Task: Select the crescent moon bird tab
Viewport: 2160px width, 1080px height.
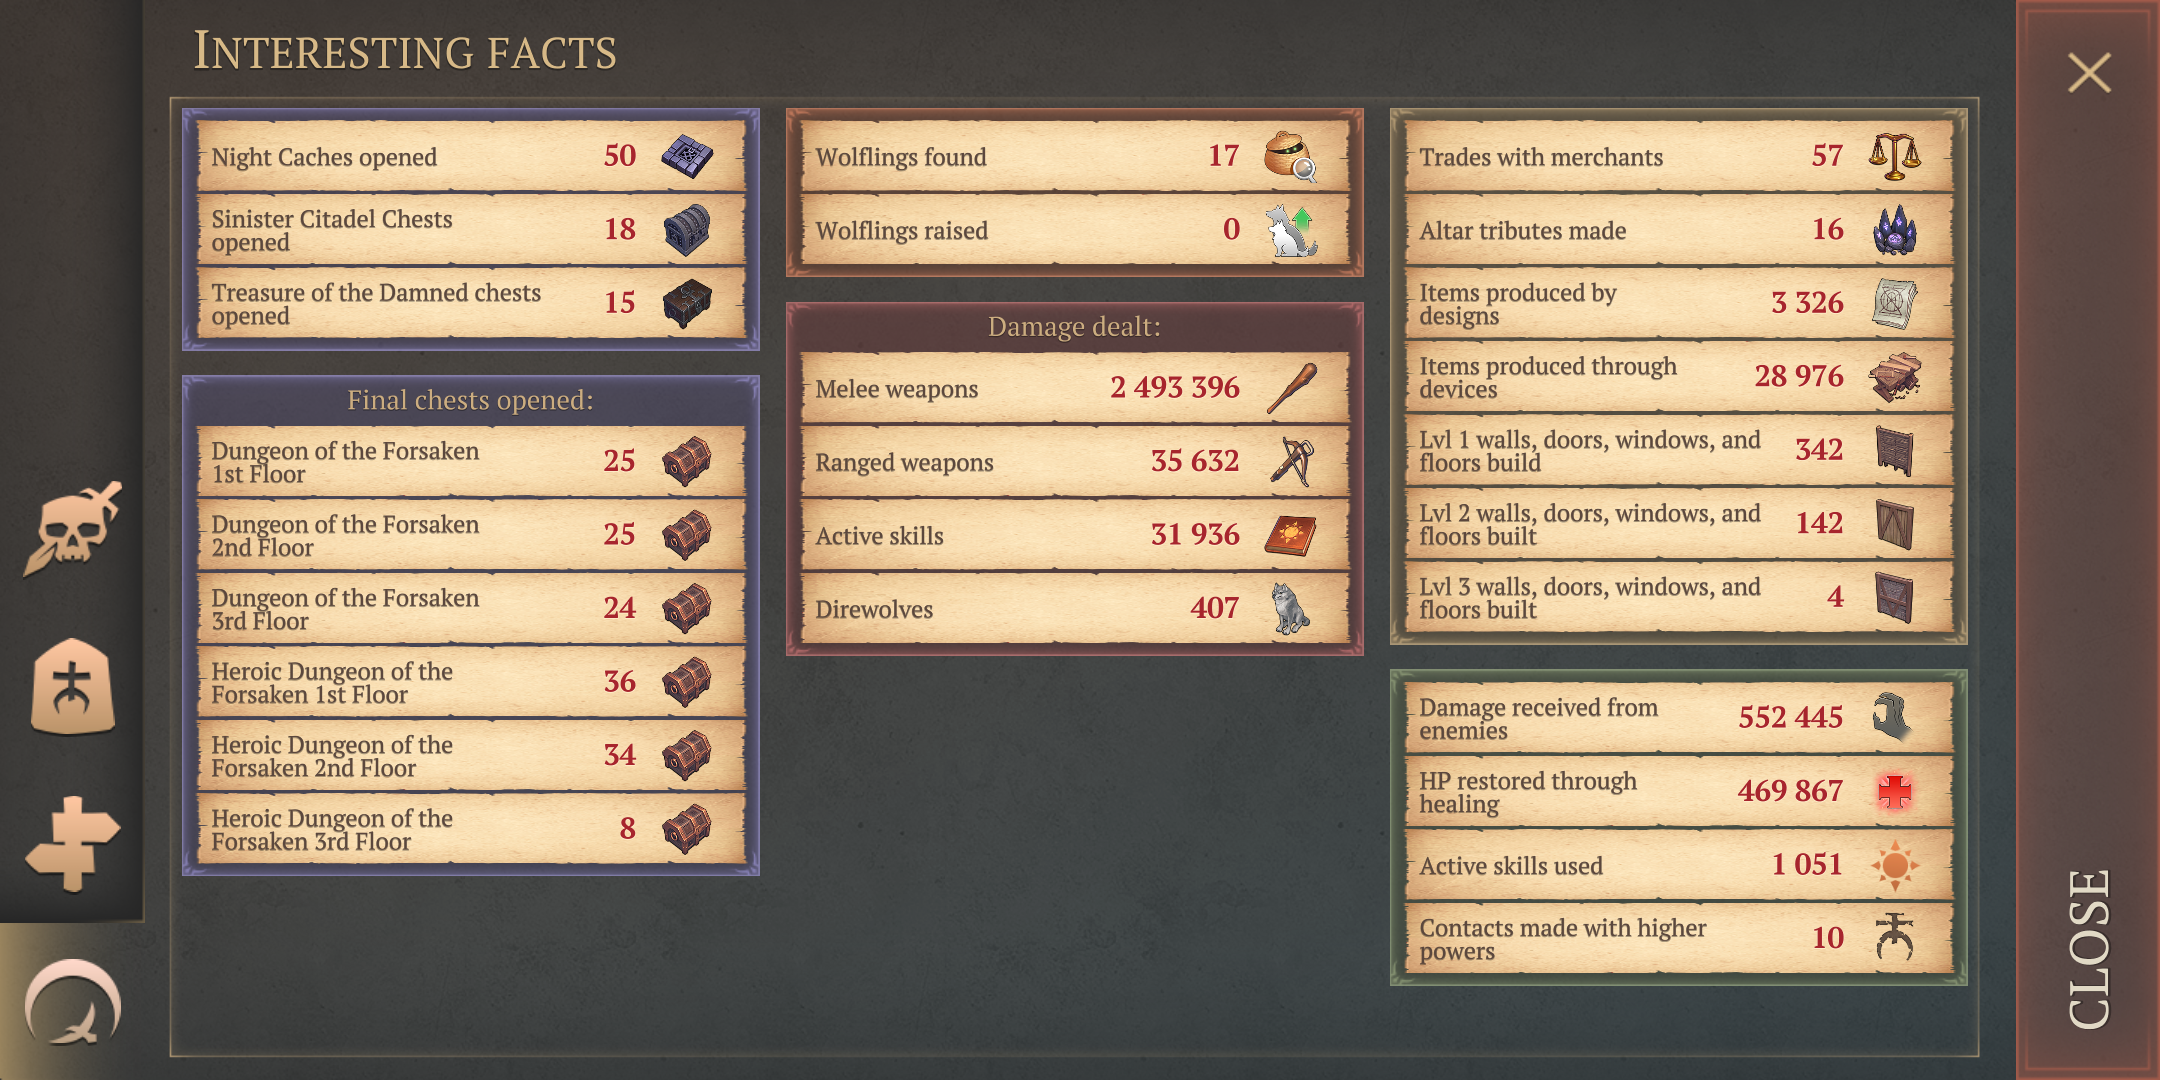Action: point(72,1003)
